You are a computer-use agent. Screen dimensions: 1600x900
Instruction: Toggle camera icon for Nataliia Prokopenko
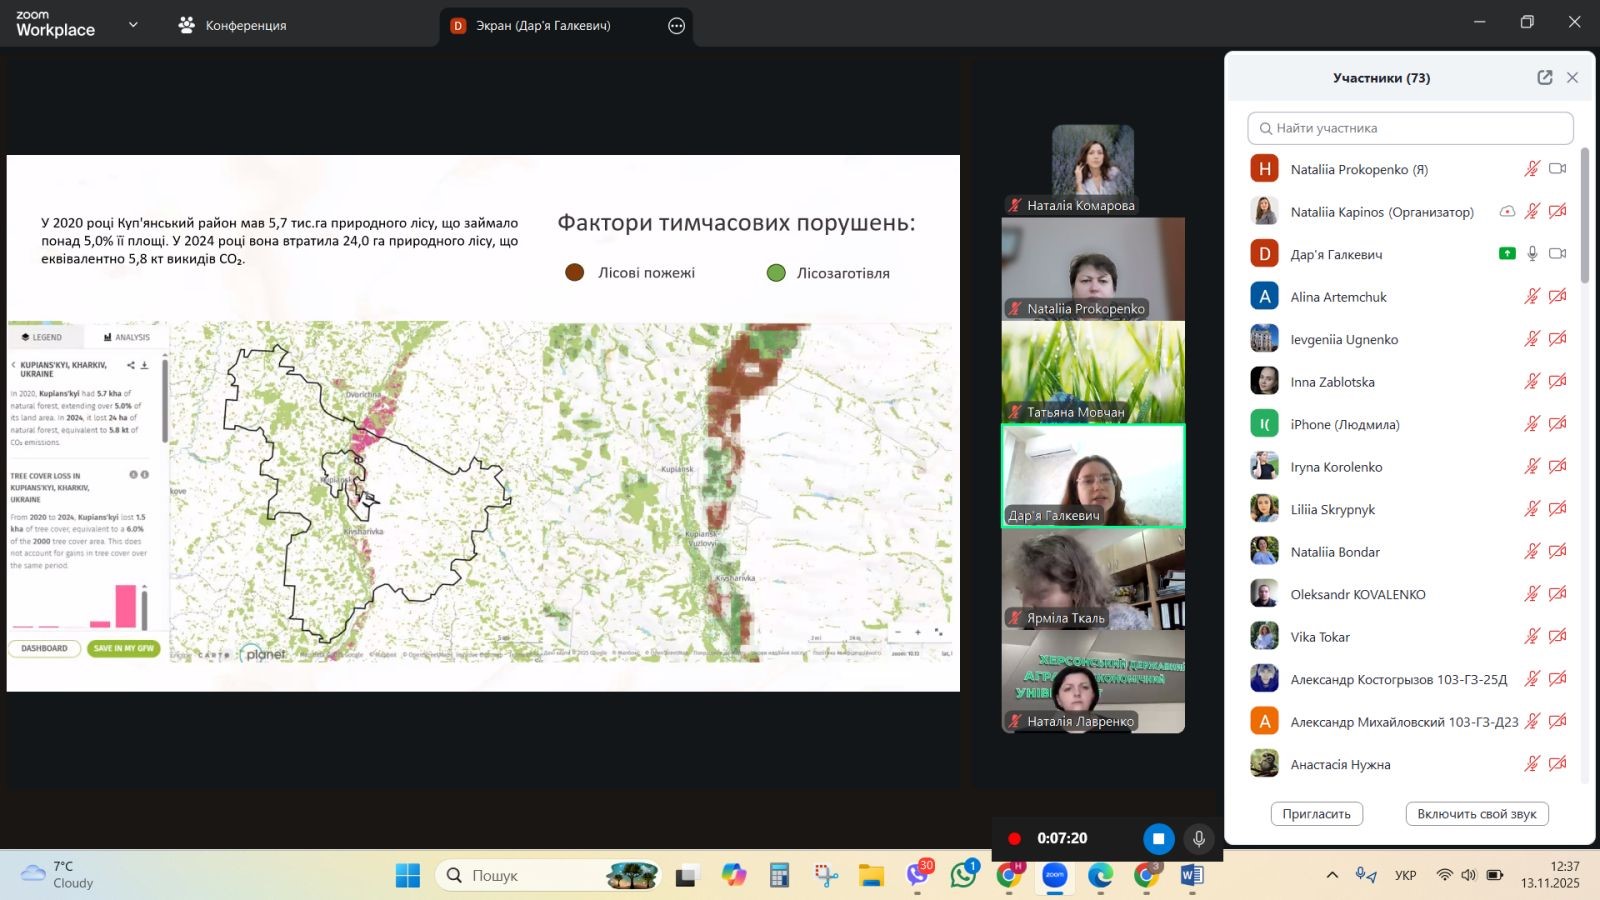1557,169
